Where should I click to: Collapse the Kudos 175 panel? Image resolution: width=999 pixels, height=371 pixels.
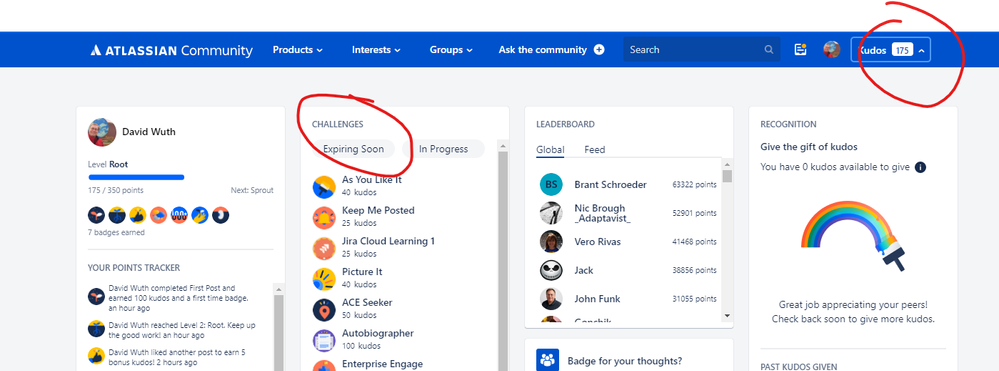pyautogui.click(x=891, y=50)
